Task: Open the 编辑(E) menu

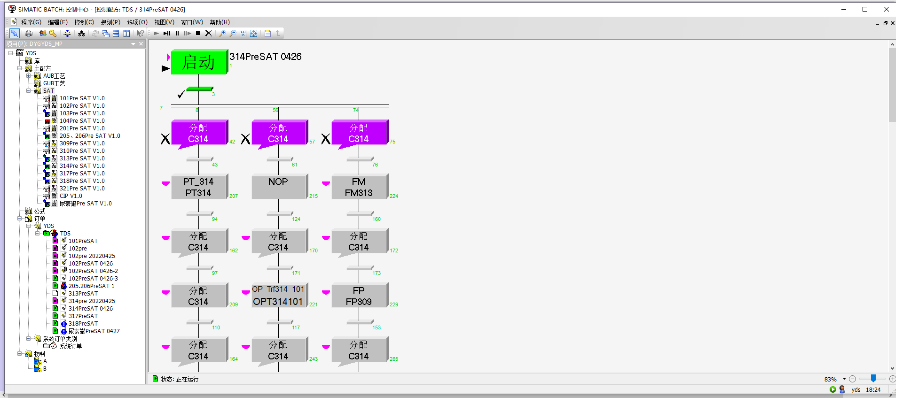Action: pos(58,22)
